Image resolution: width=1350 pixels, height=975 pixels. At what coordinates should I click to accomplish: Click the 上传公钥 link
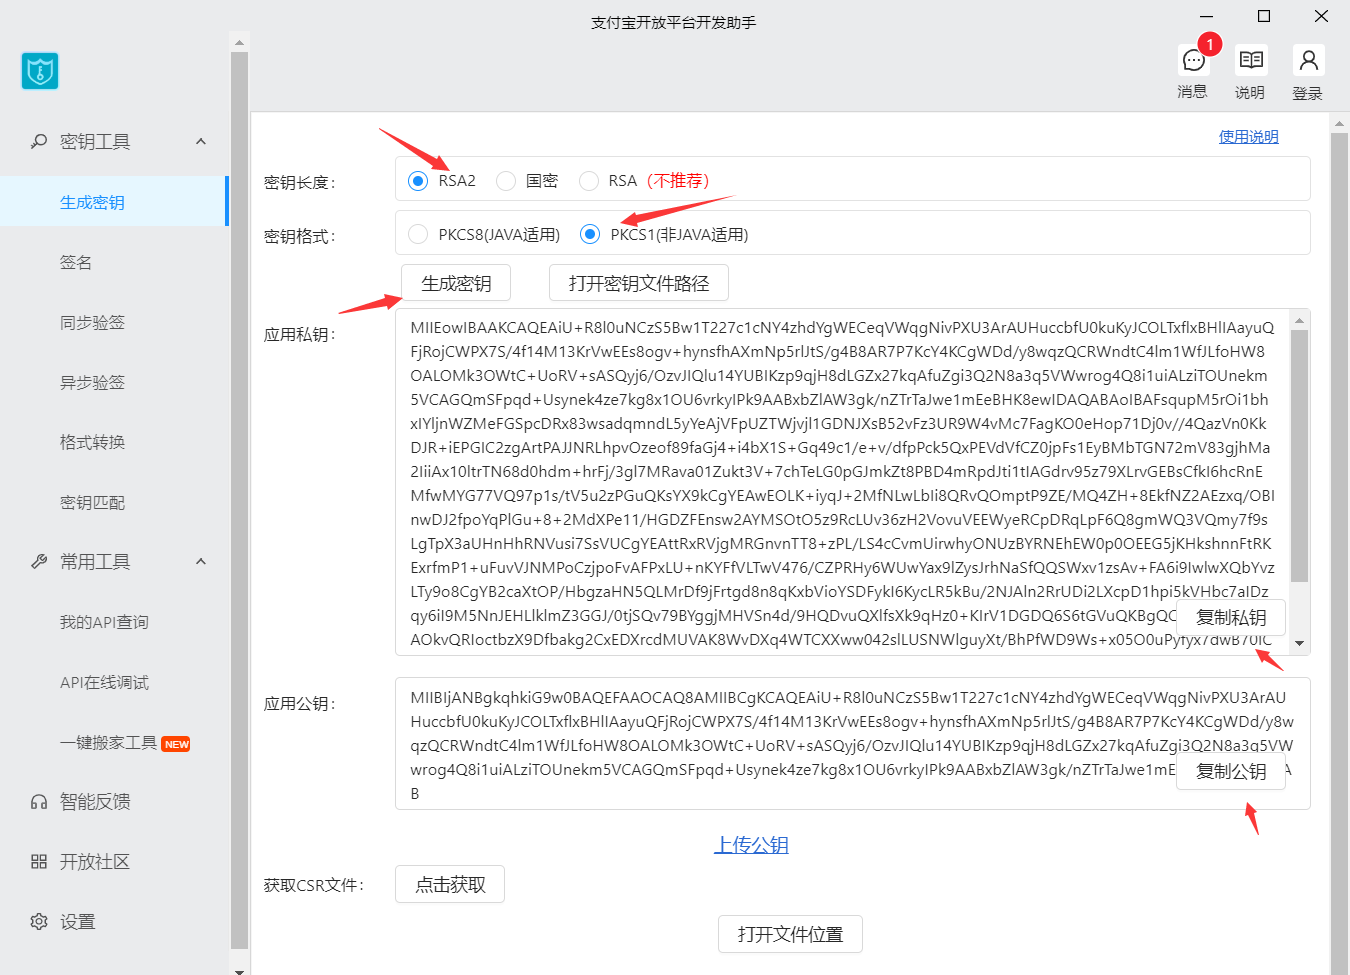coord(751,845)
